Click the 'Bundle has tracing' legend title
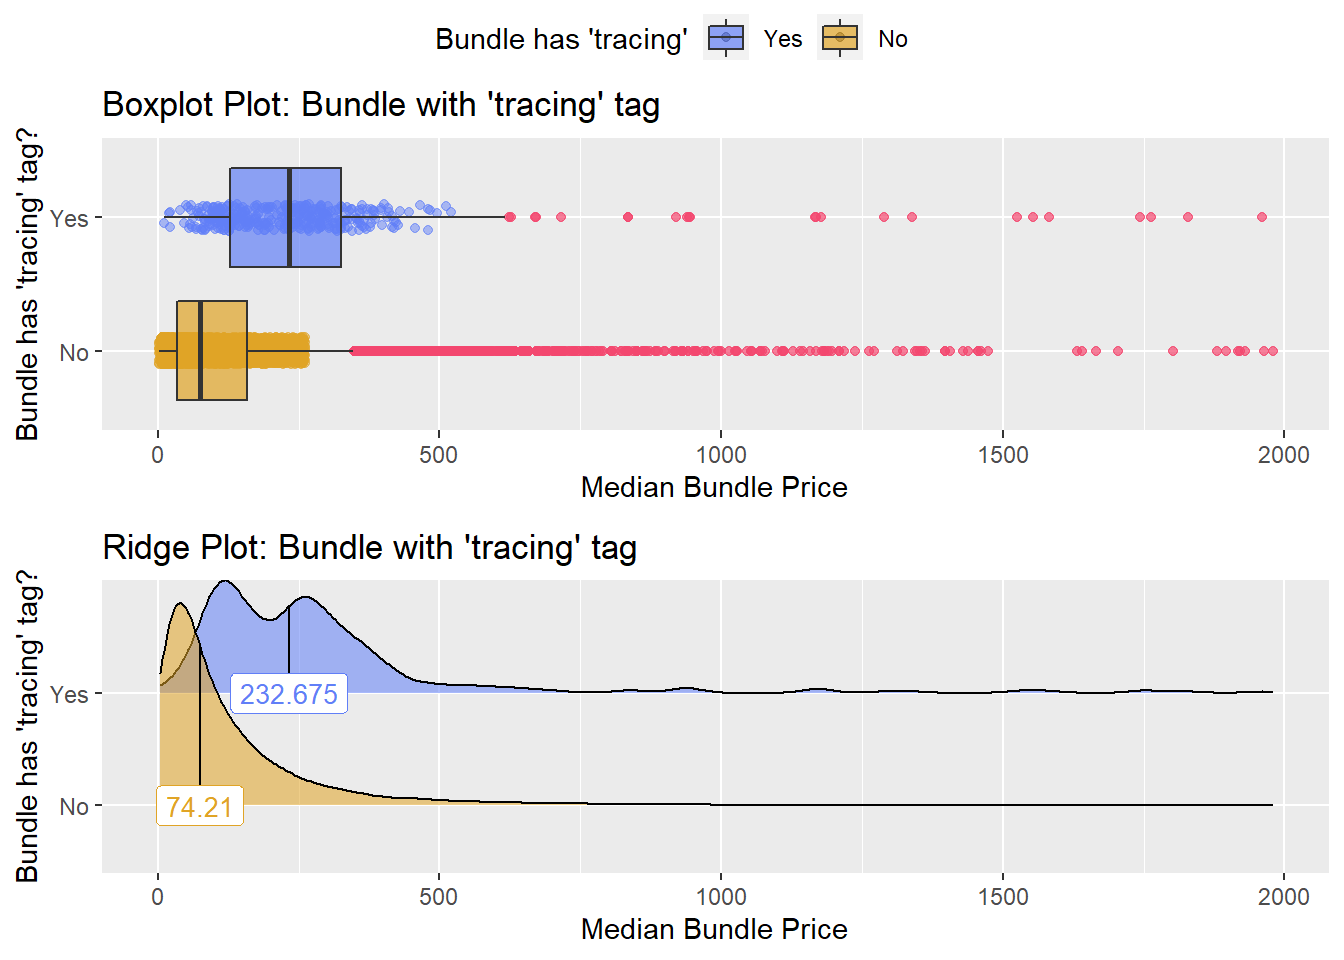The width and height of the screenshot is (1344, 960). click(x=561, y=39)
